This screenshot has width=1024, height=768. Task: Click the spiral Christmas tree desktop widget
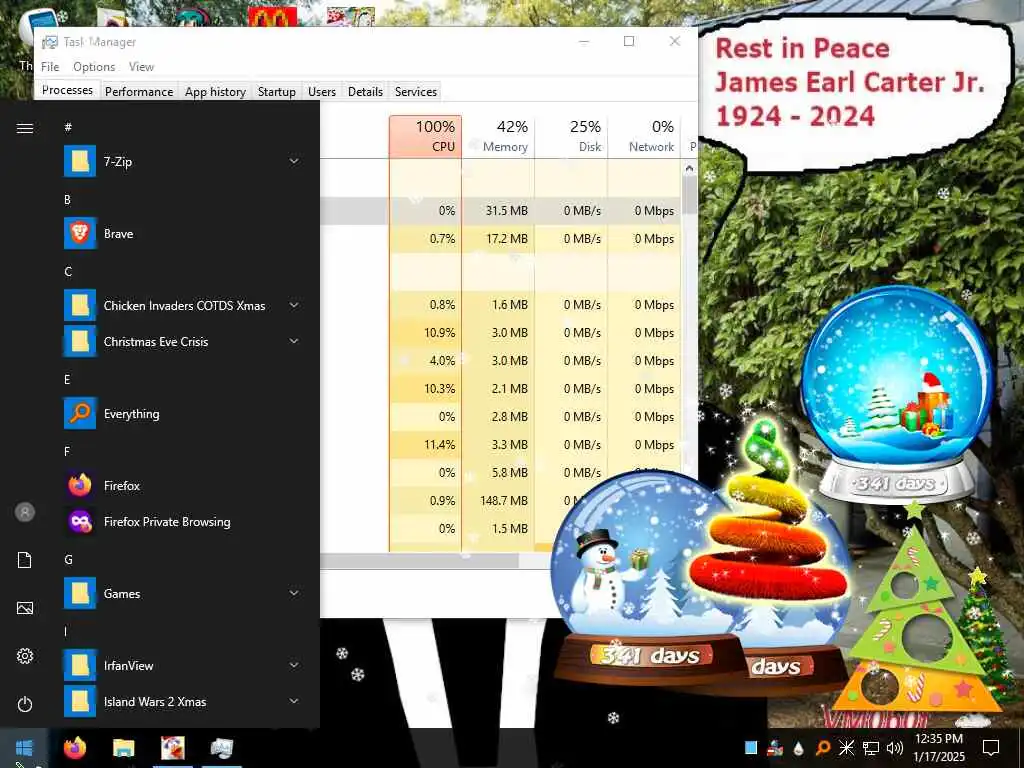click(x=767, y=513)
